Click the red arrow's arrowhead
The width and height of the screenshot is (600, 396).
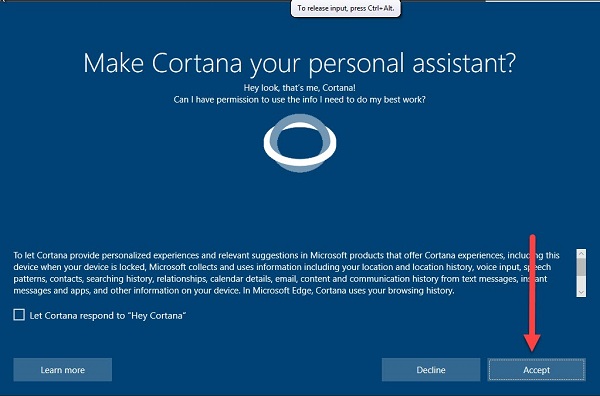point(532,343)
